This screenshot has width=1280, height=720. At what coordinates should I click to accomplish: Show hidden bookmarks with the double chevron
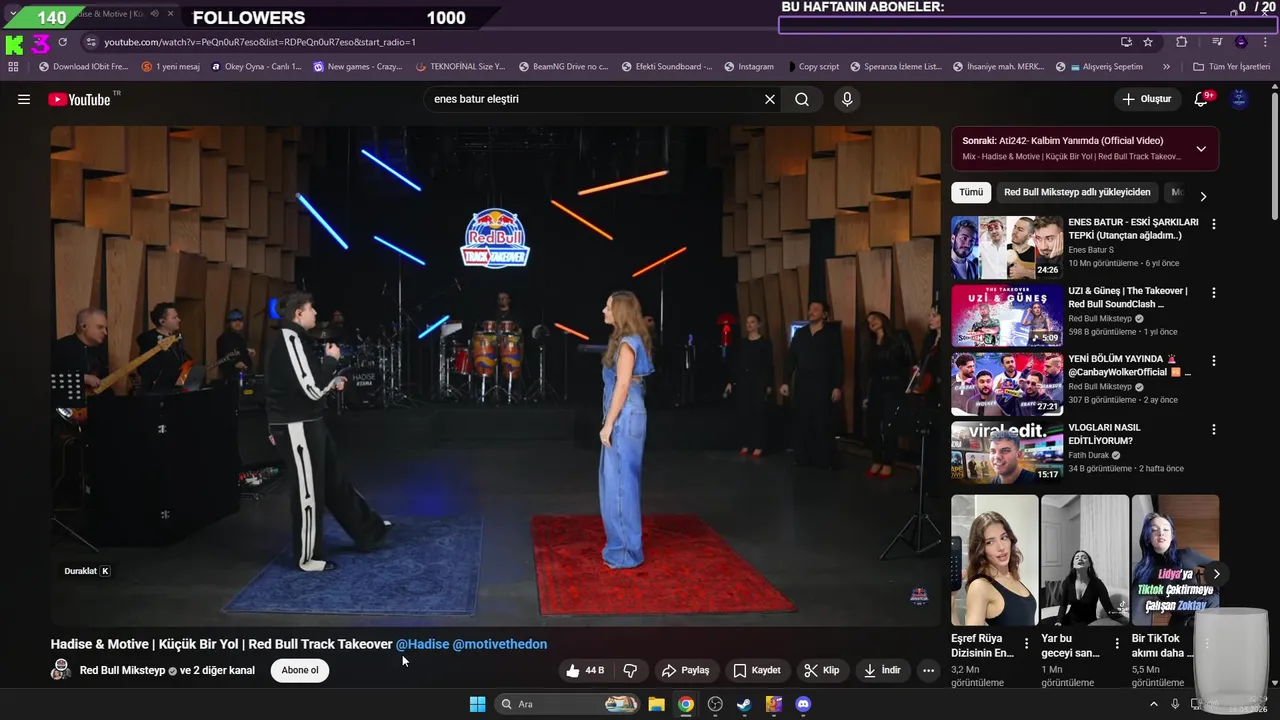coord(1166,67)
